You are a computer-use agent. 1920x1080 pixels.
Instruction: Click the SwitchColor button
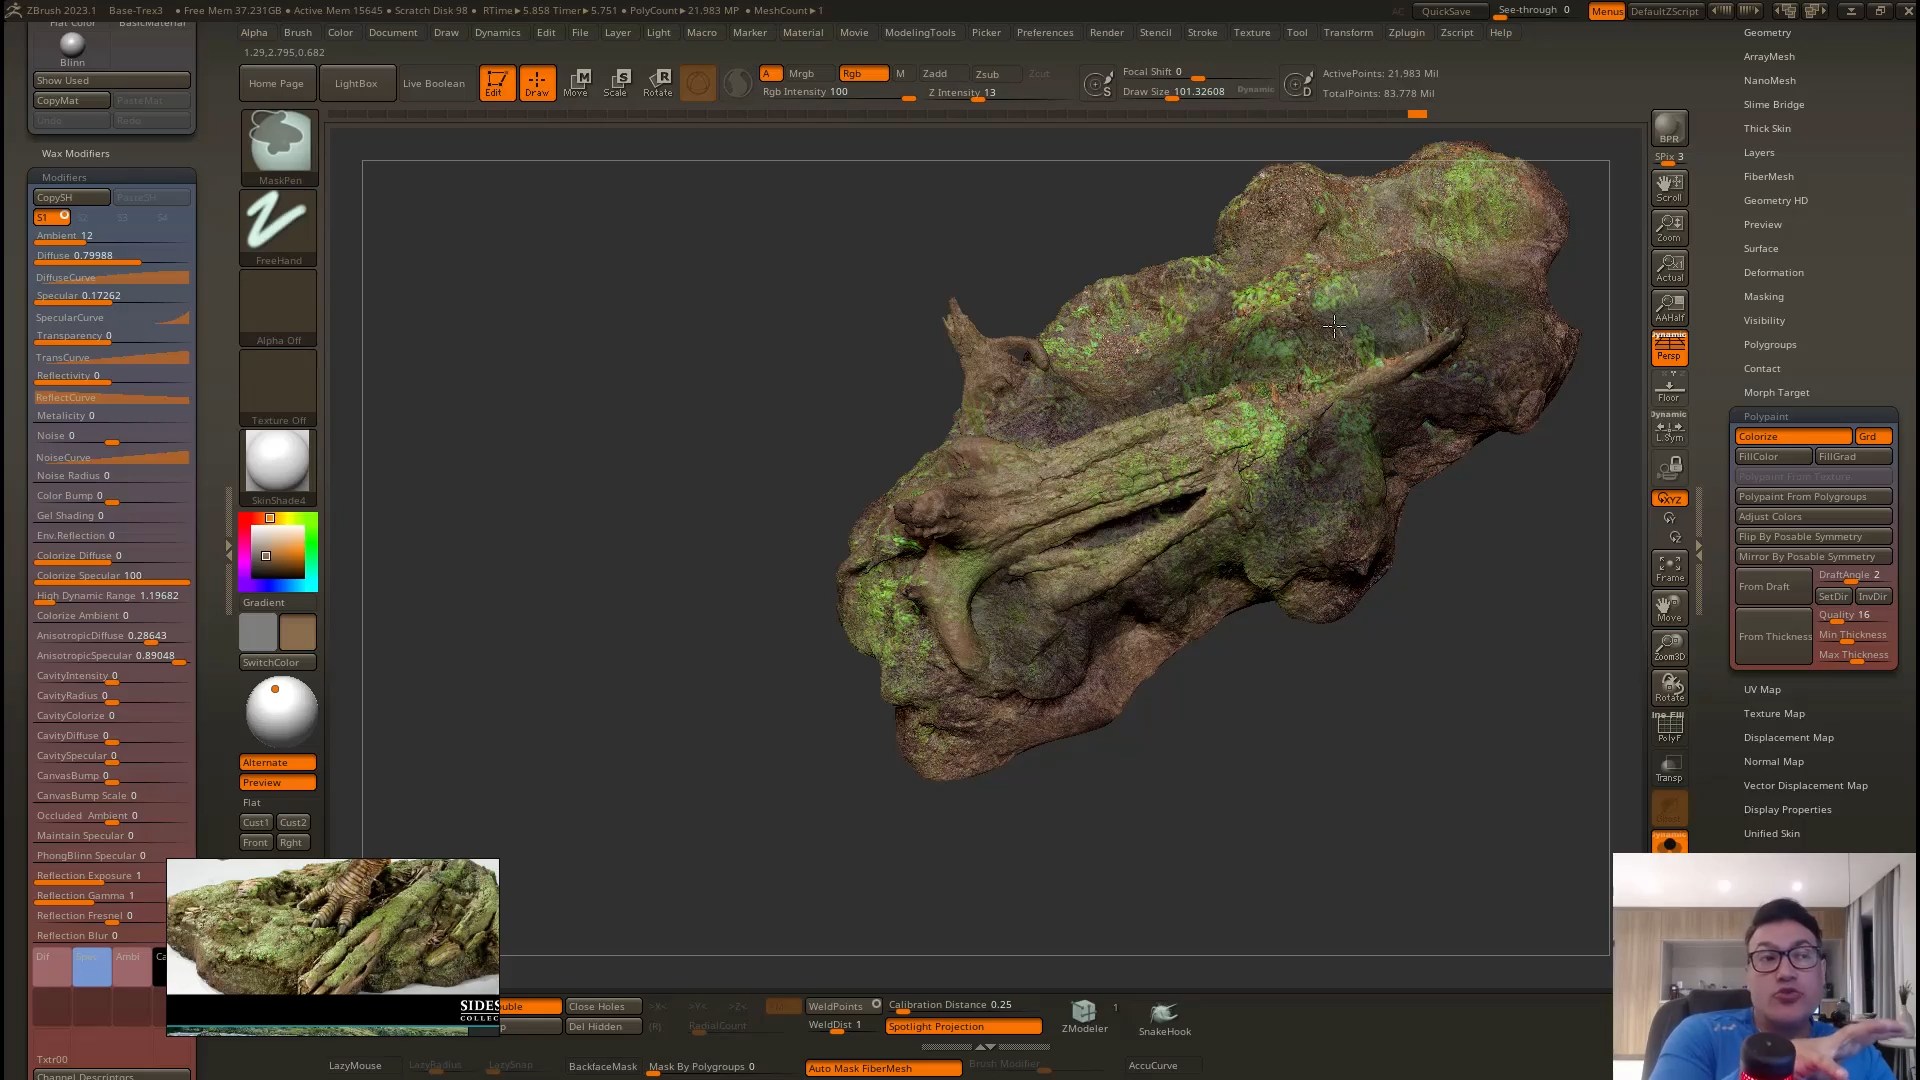point(277,663)
